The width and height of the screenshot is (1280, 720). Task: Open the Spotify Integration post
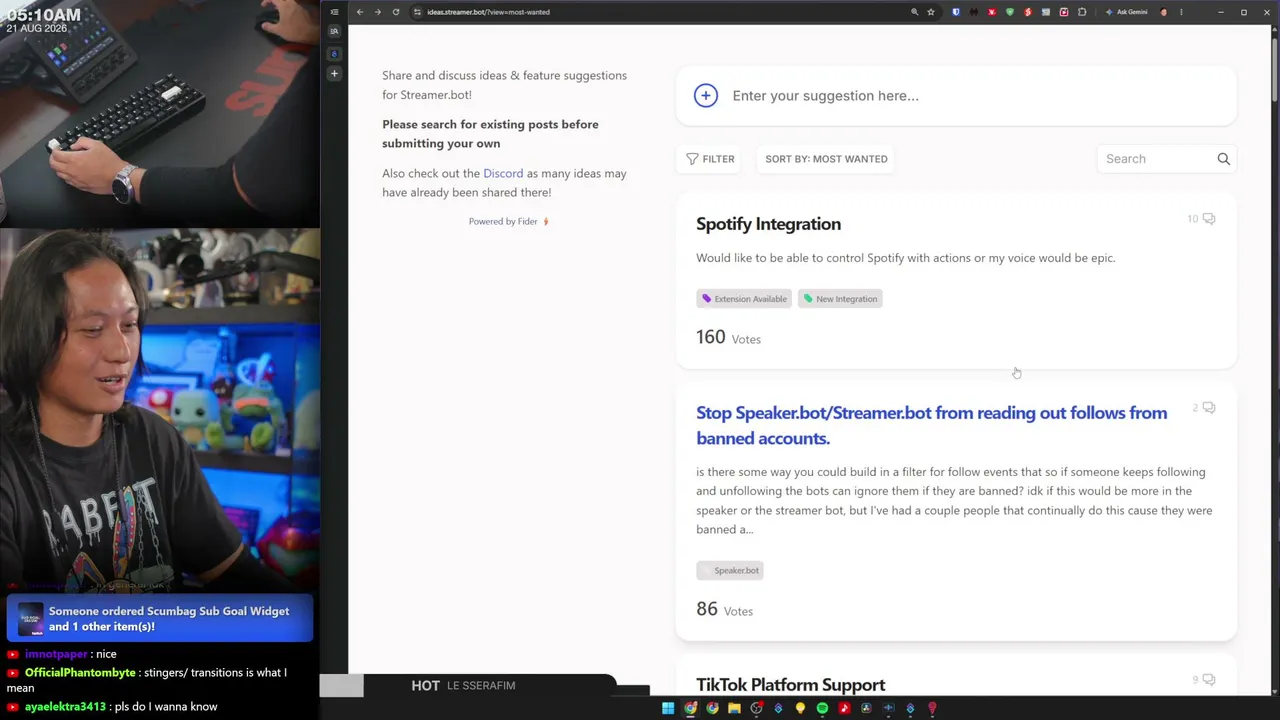(768, 224)
